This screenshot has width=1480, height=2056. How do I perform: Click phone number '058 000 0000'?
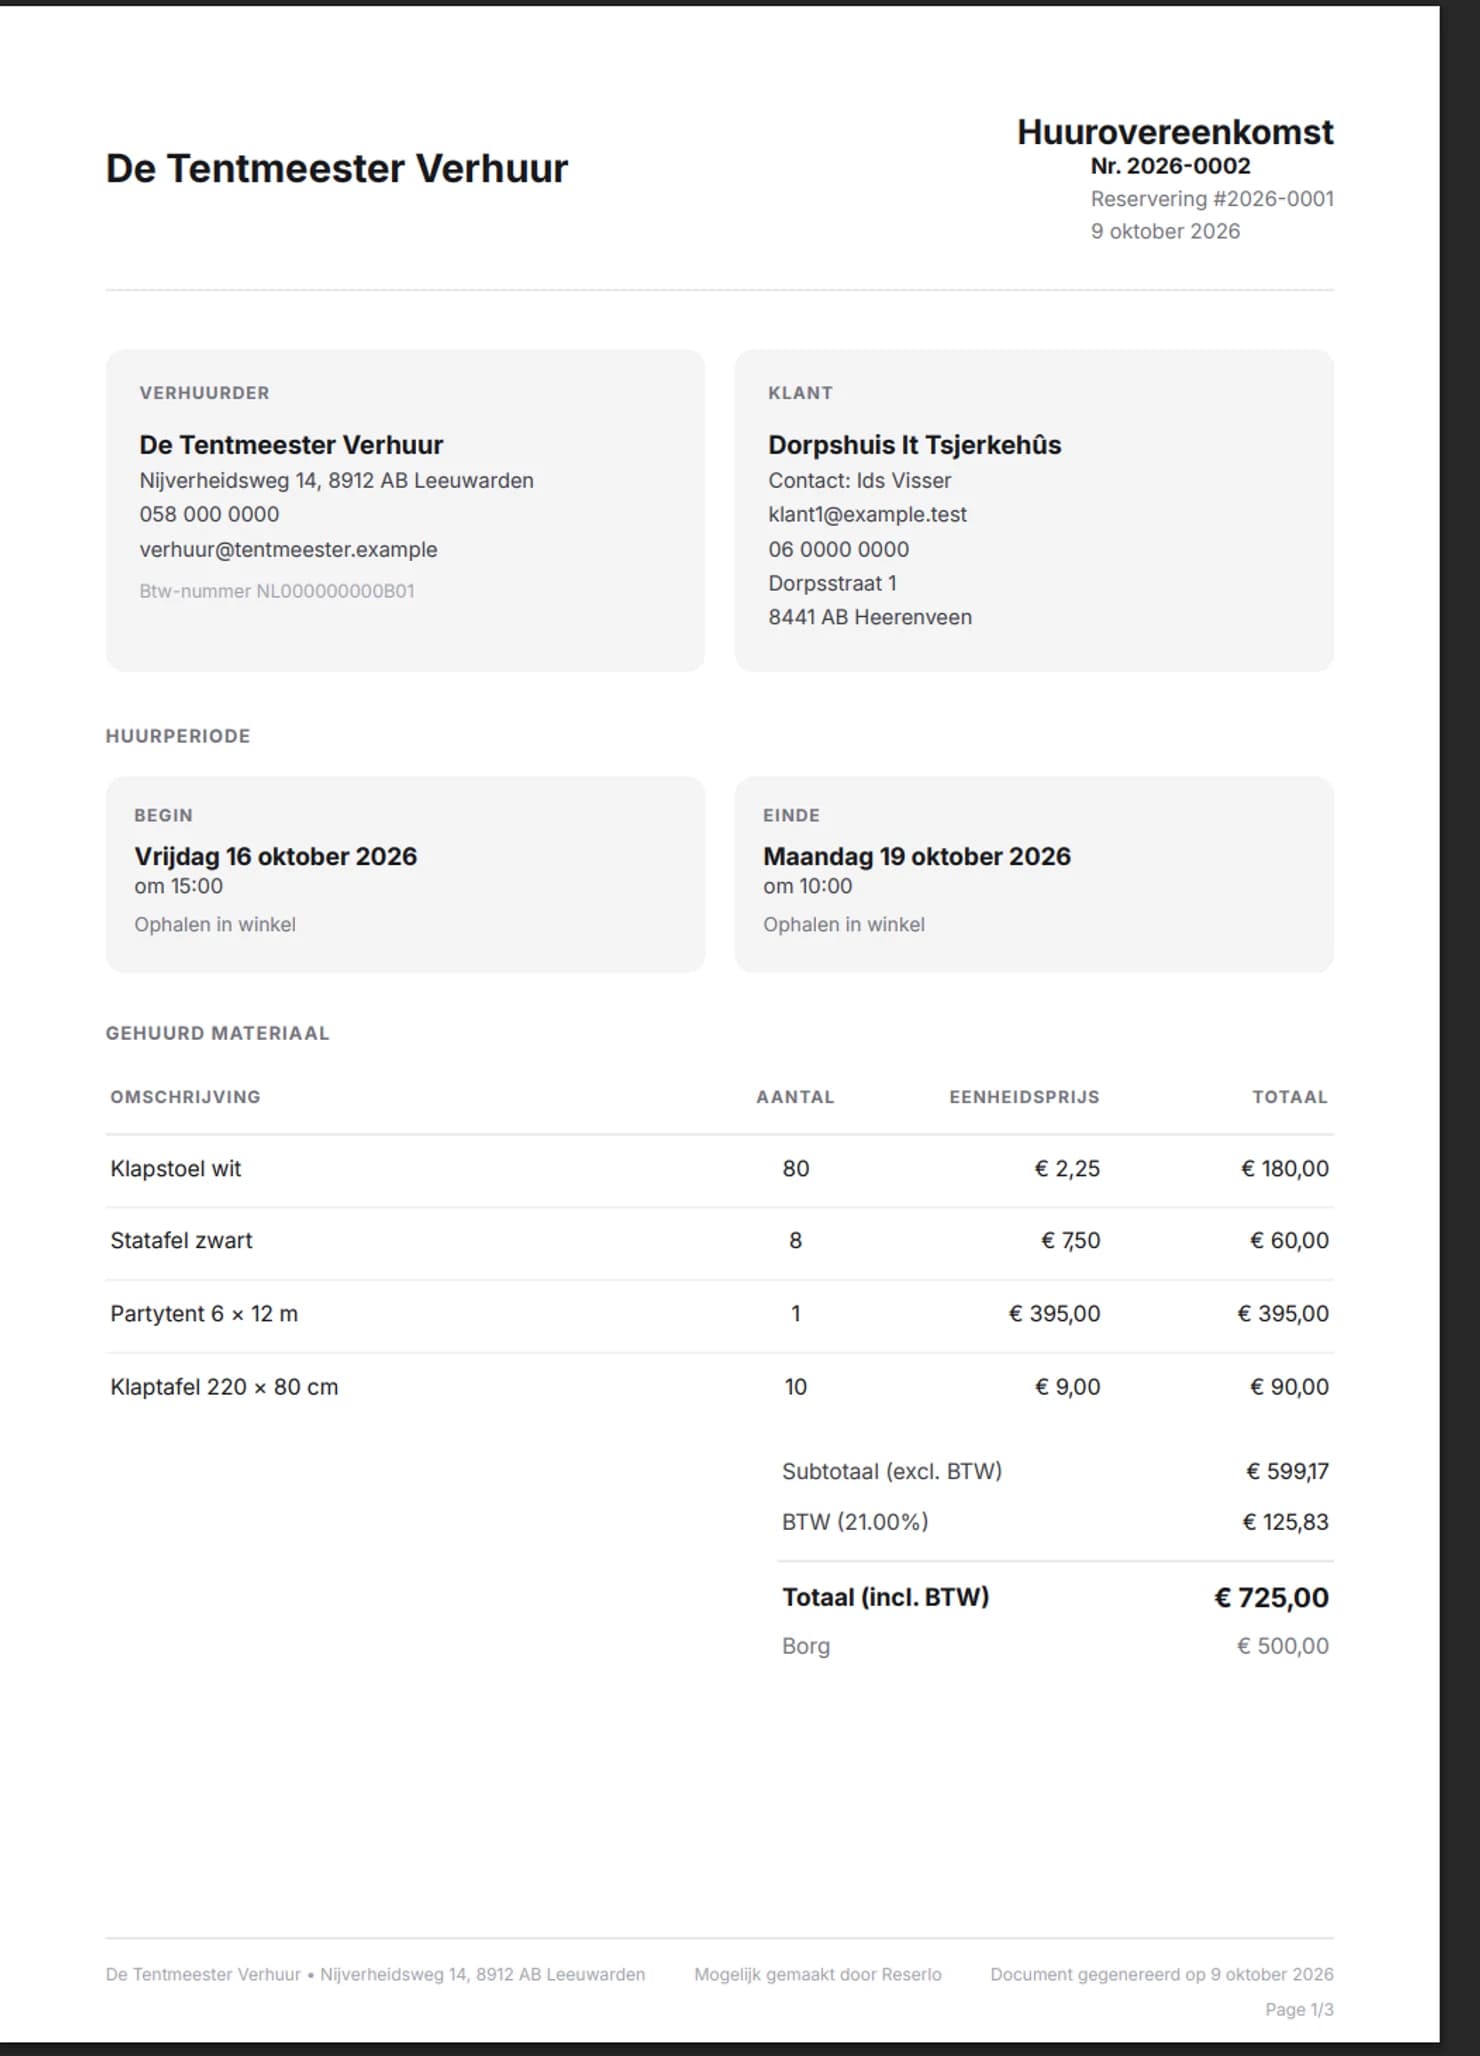(x=209, y=514)
